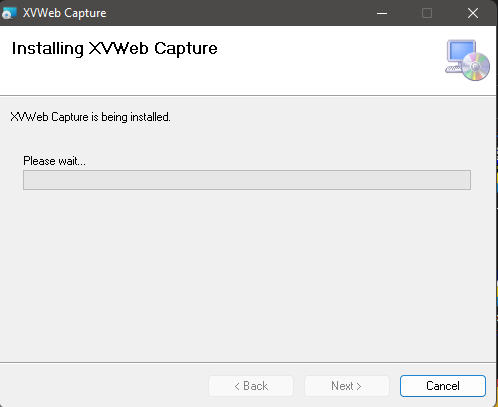Close the installer with the X icon

pos(473,13)
